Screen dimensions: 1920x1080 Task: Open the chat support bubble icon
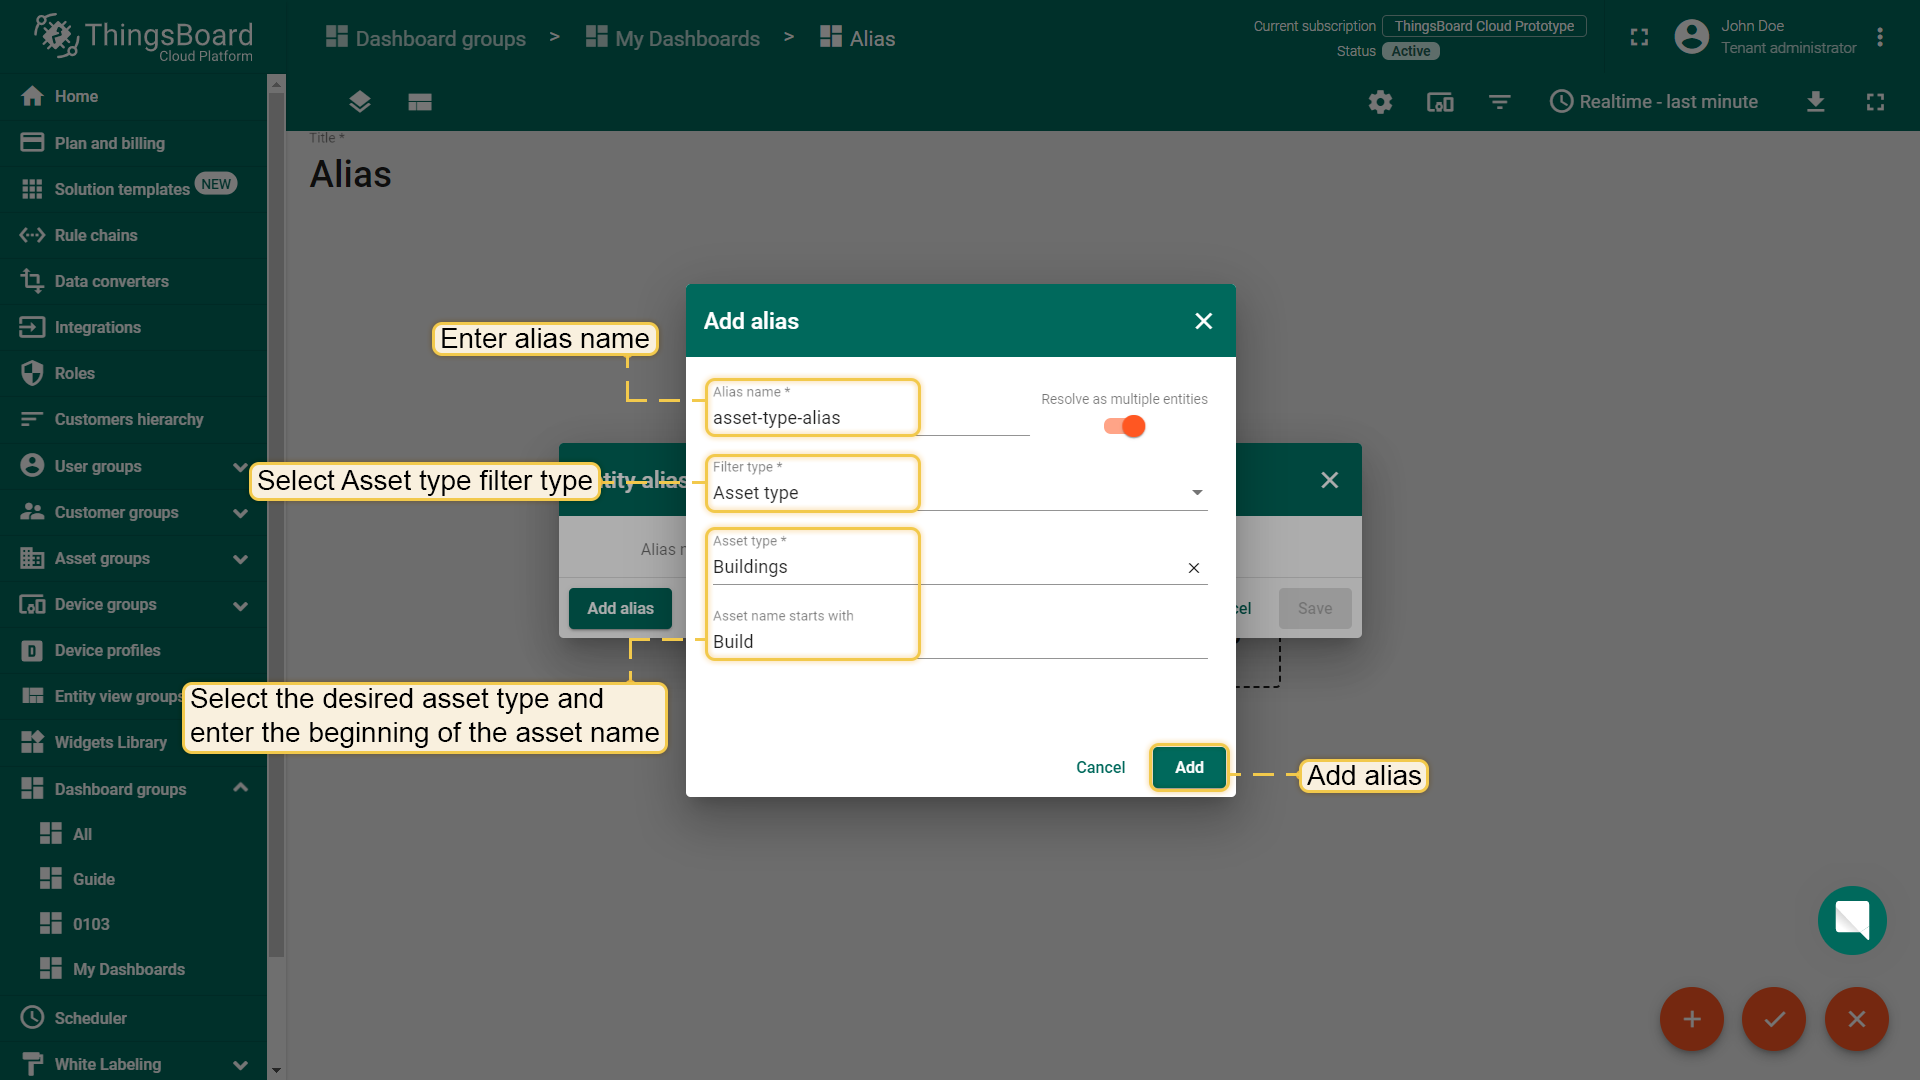point(1851,920)
